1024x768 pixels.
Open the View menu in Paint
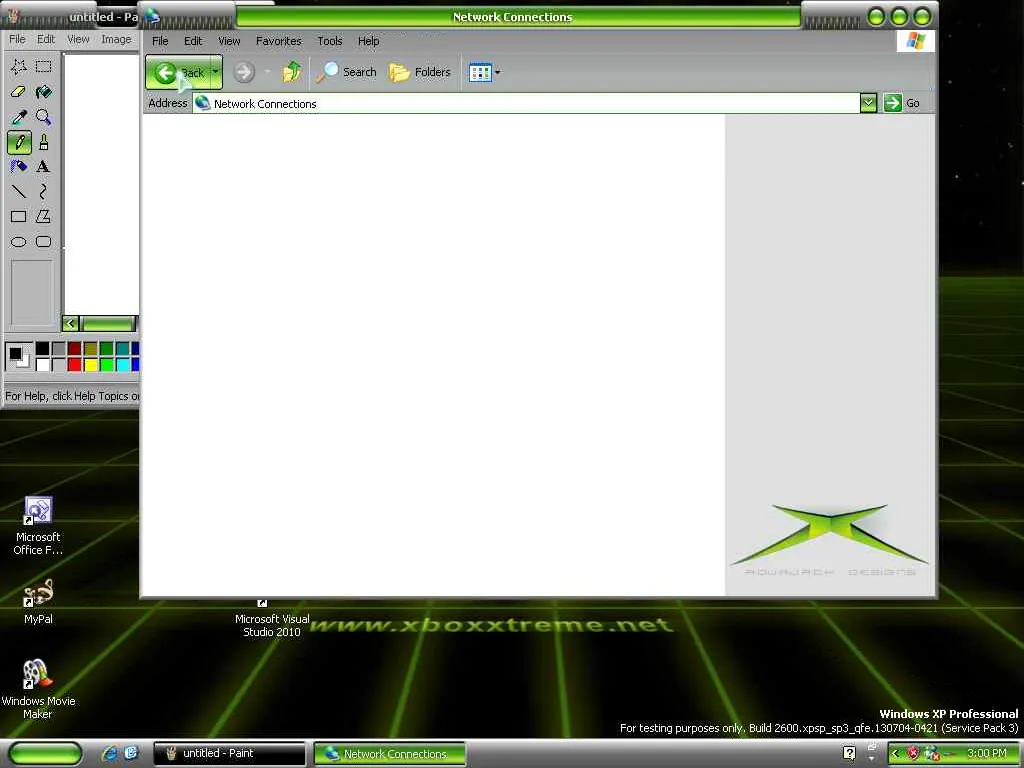click(78, 39)
